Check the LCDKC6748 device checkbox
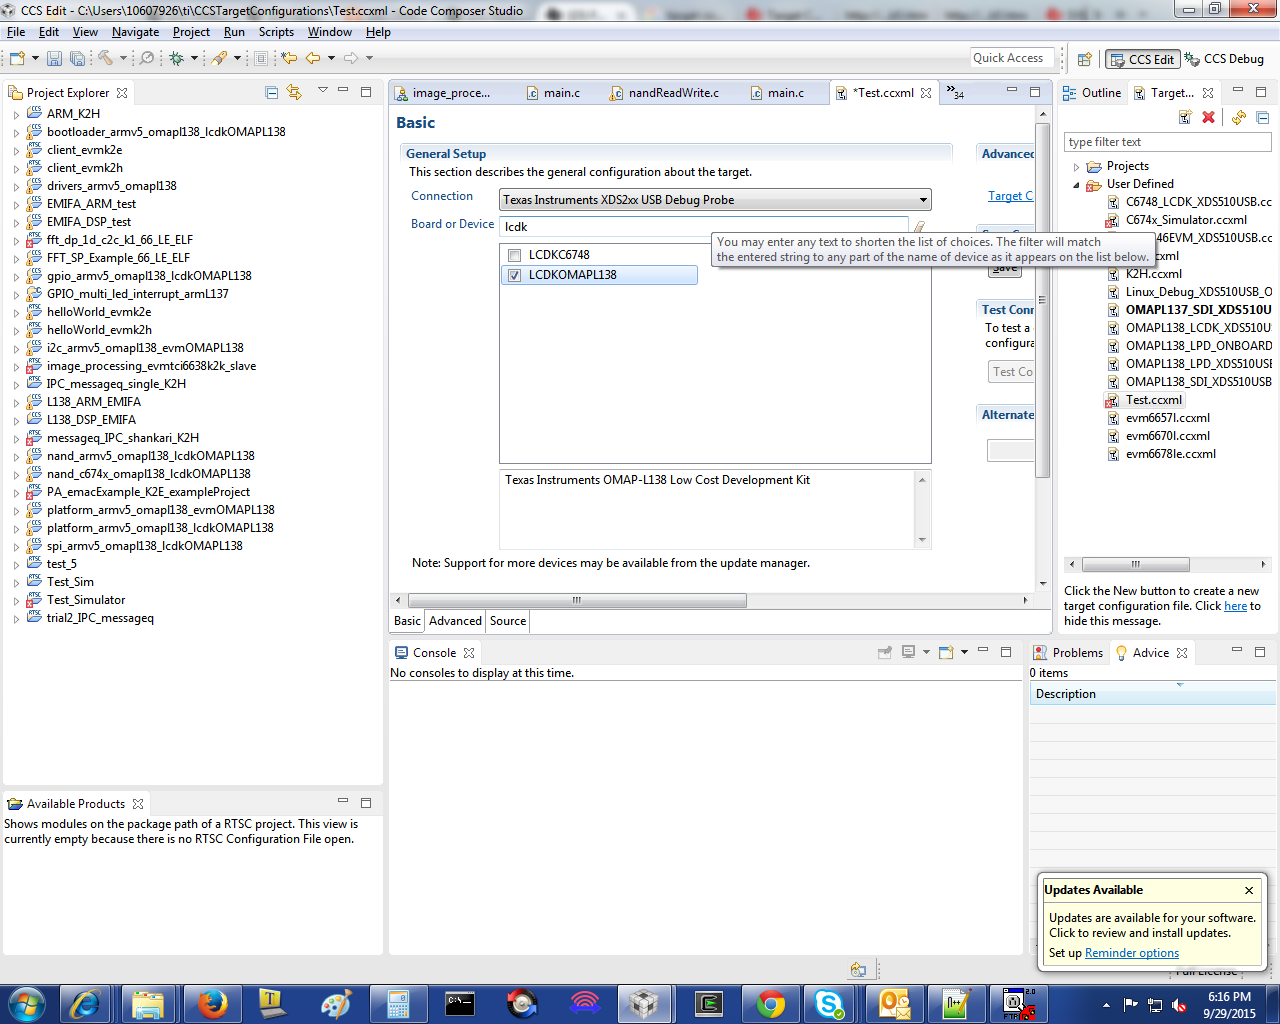The image size is (1280, 1024). point(514,256)
